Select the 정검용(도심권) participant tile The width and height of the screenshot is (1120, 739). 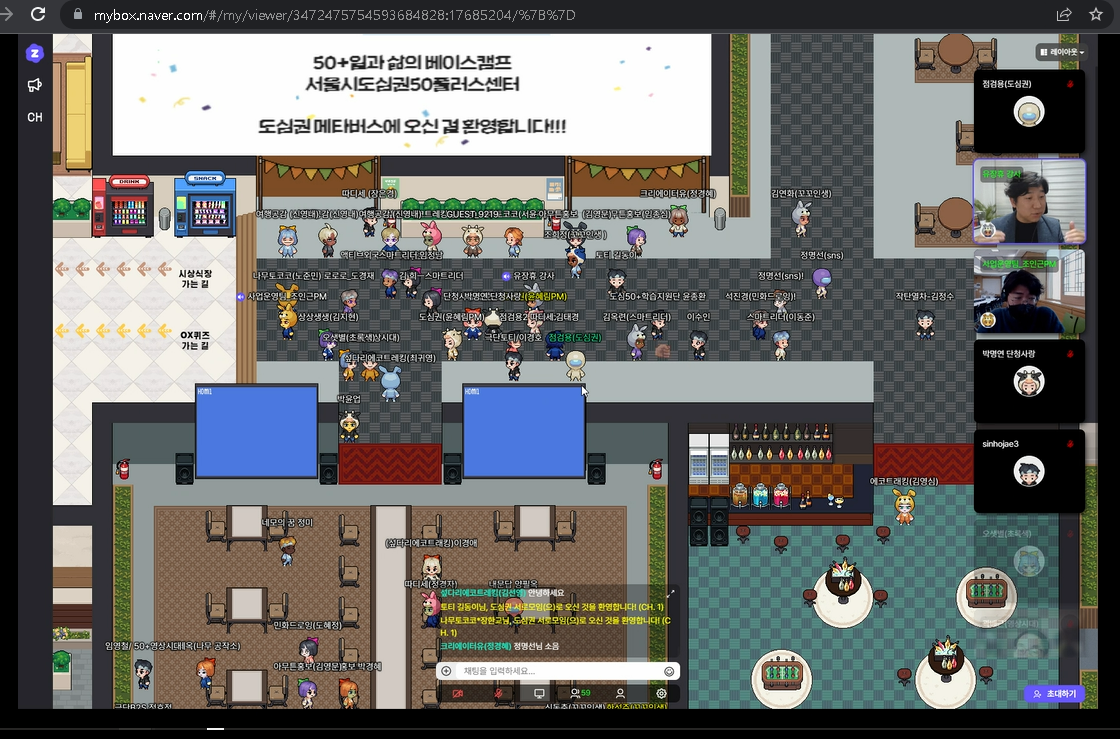point(1029,111)
